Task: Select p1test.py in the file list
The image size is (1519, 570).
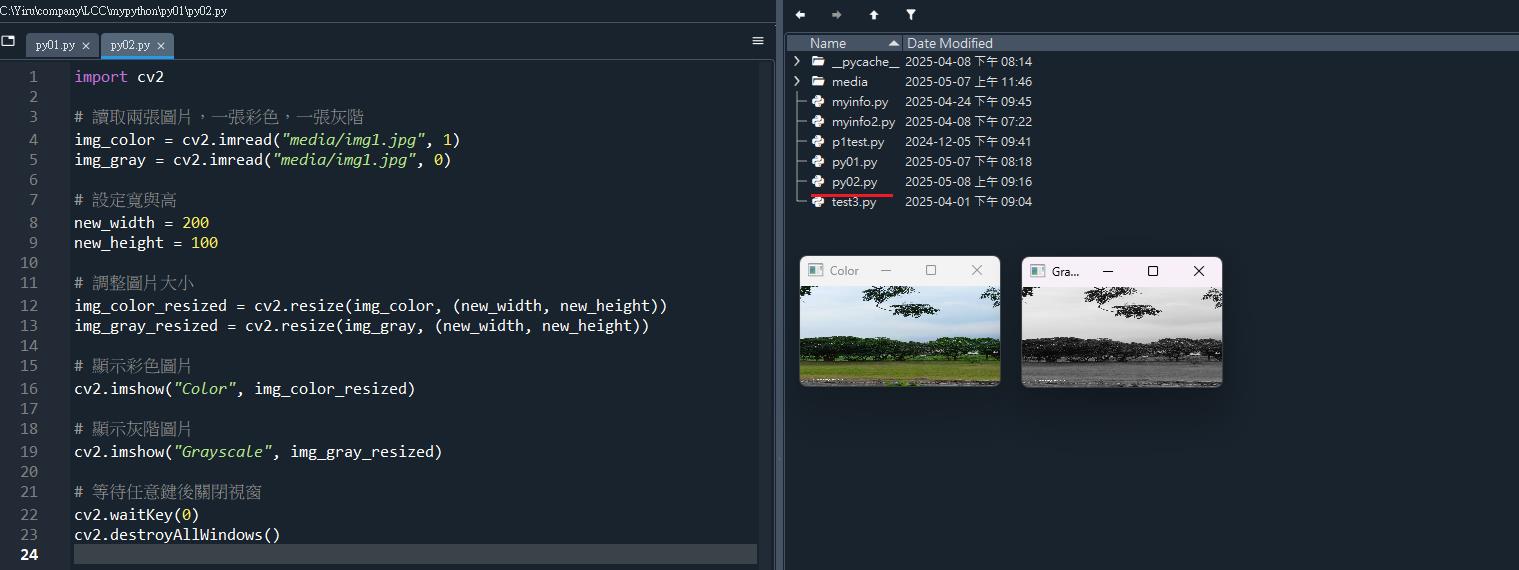Action: pos(857,141)
